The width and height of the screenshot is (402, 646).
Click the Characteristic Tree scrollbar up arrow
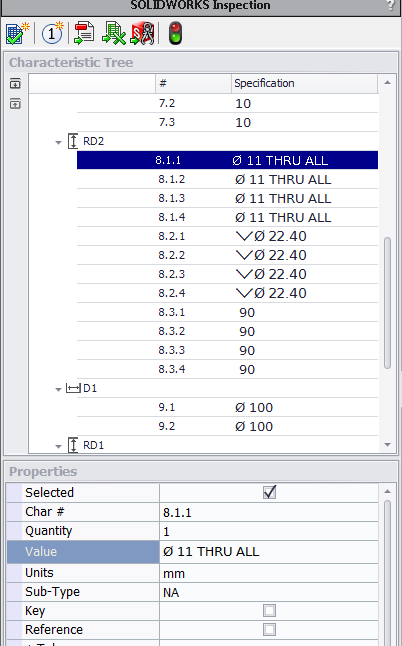click(387, 82)
